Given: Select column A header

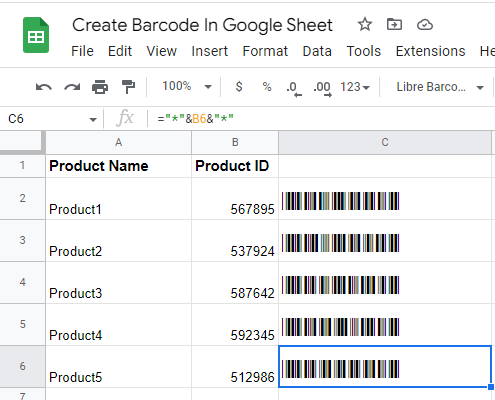Looking at the screenshot, I should click(118, 142).
